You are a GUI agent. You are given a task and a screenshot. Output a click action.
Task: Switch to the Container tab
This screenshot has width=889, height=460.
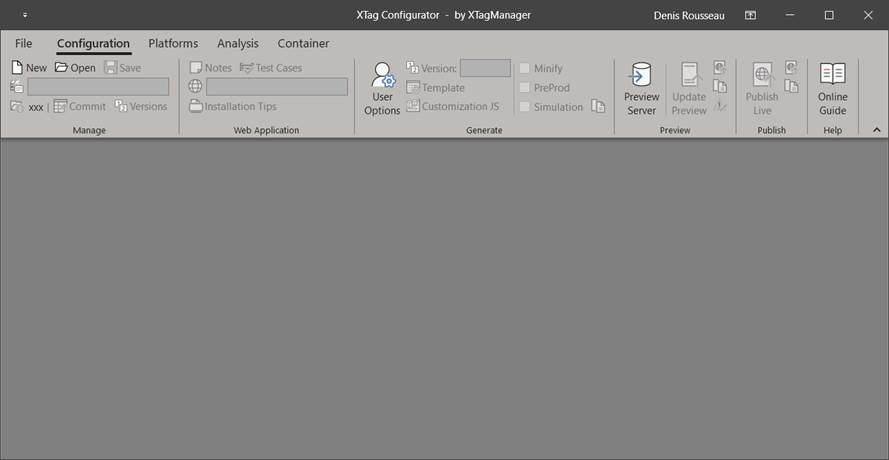point(303,43)
